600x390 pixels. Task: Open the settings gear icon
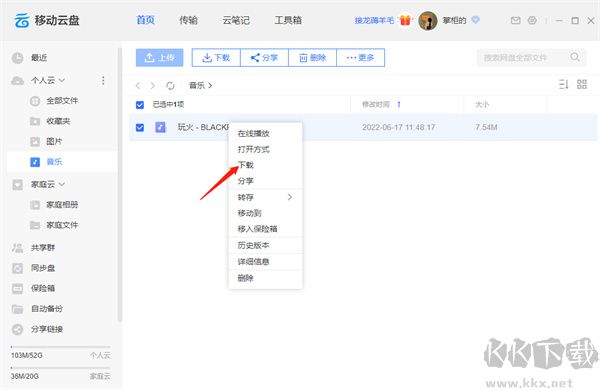532,20
